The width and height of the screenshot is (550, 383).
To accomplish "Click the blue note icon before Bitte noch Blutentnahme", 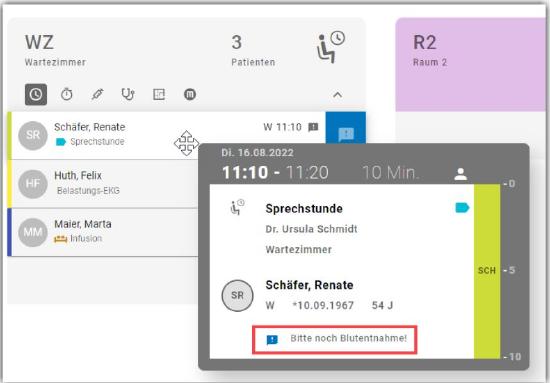I will (272, 340).
